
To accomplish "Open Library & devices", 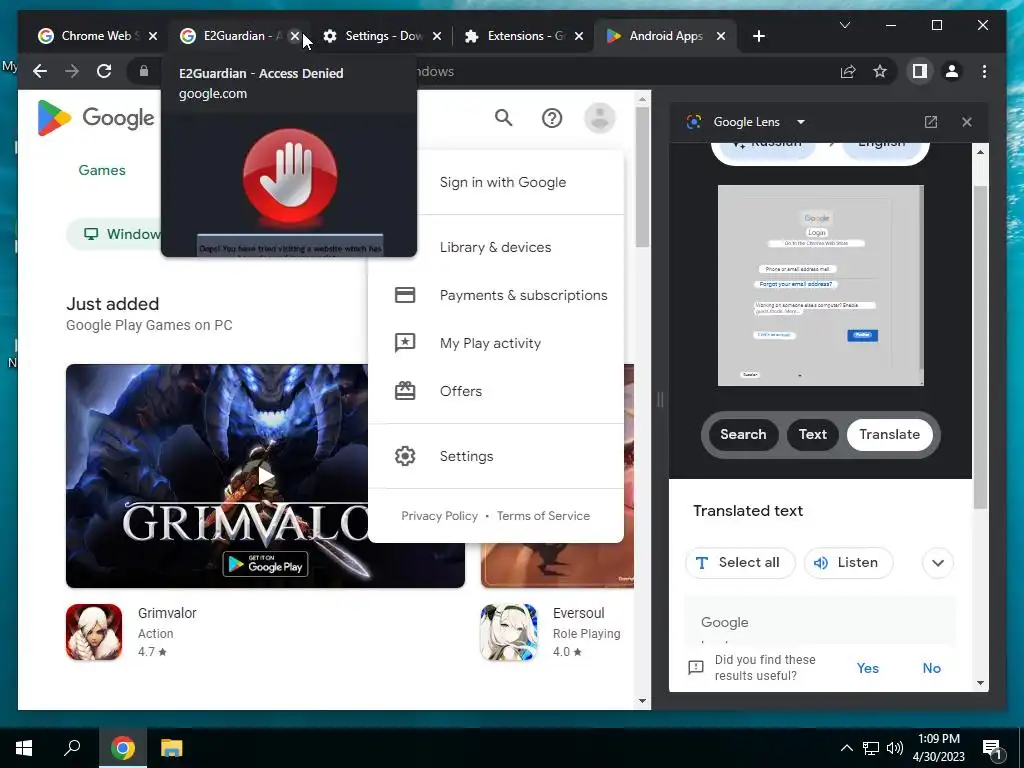I will click(x=495, y=248).
